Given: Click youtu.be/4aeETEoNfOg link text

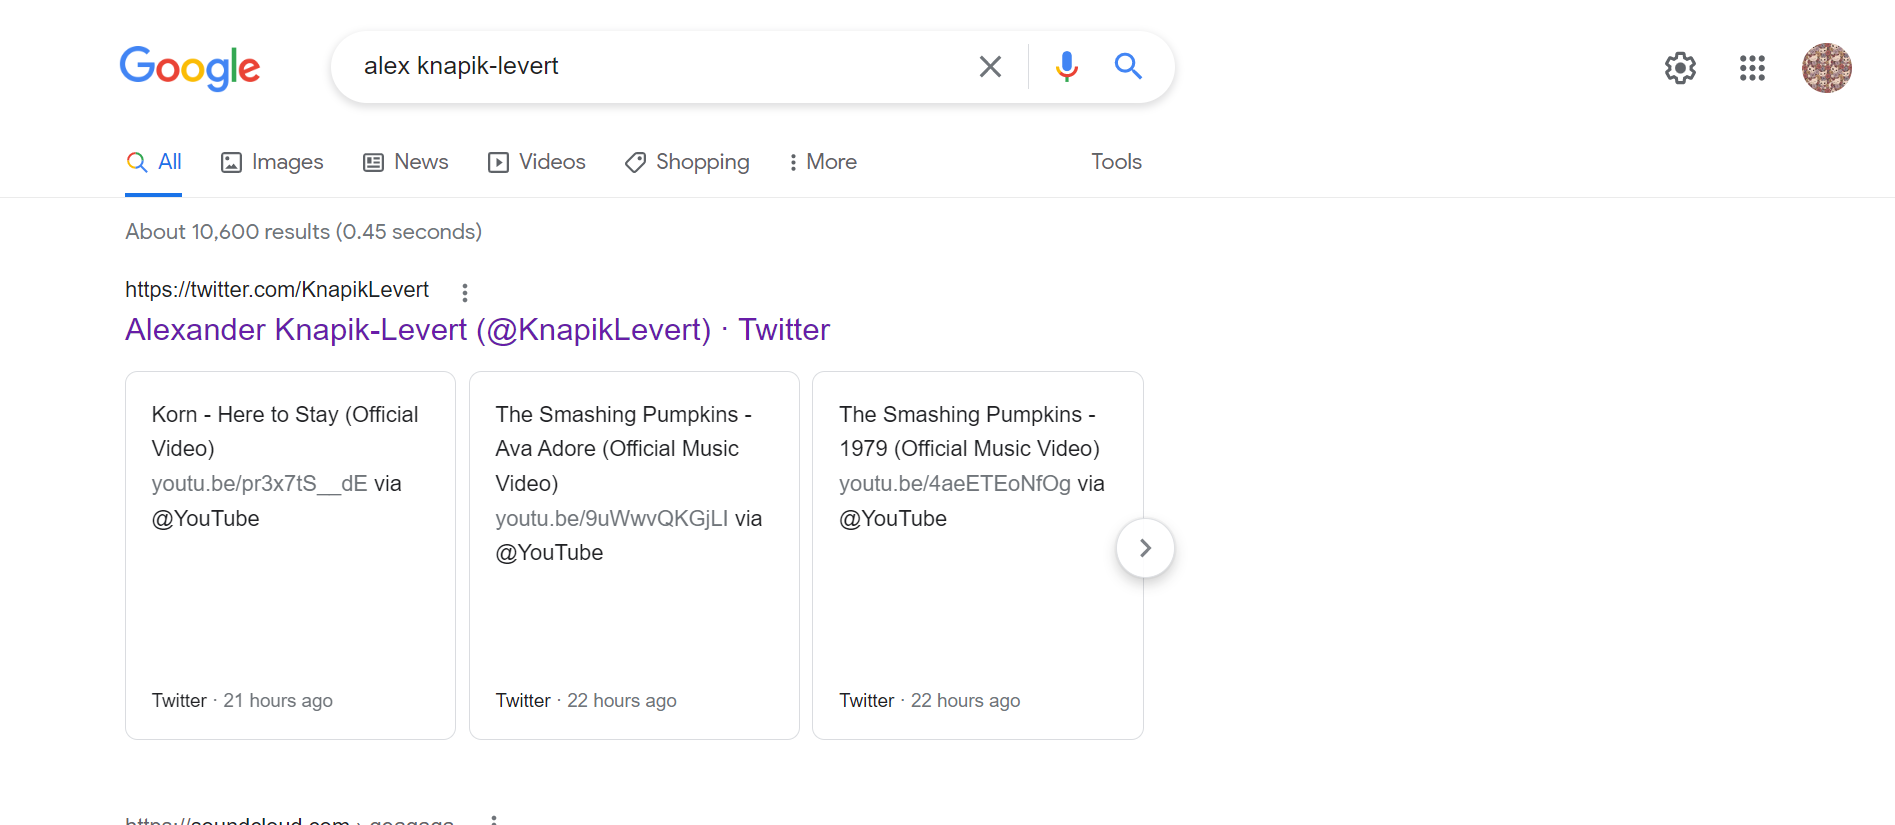Looking at the screenshot, I should (x=955, y=484).
